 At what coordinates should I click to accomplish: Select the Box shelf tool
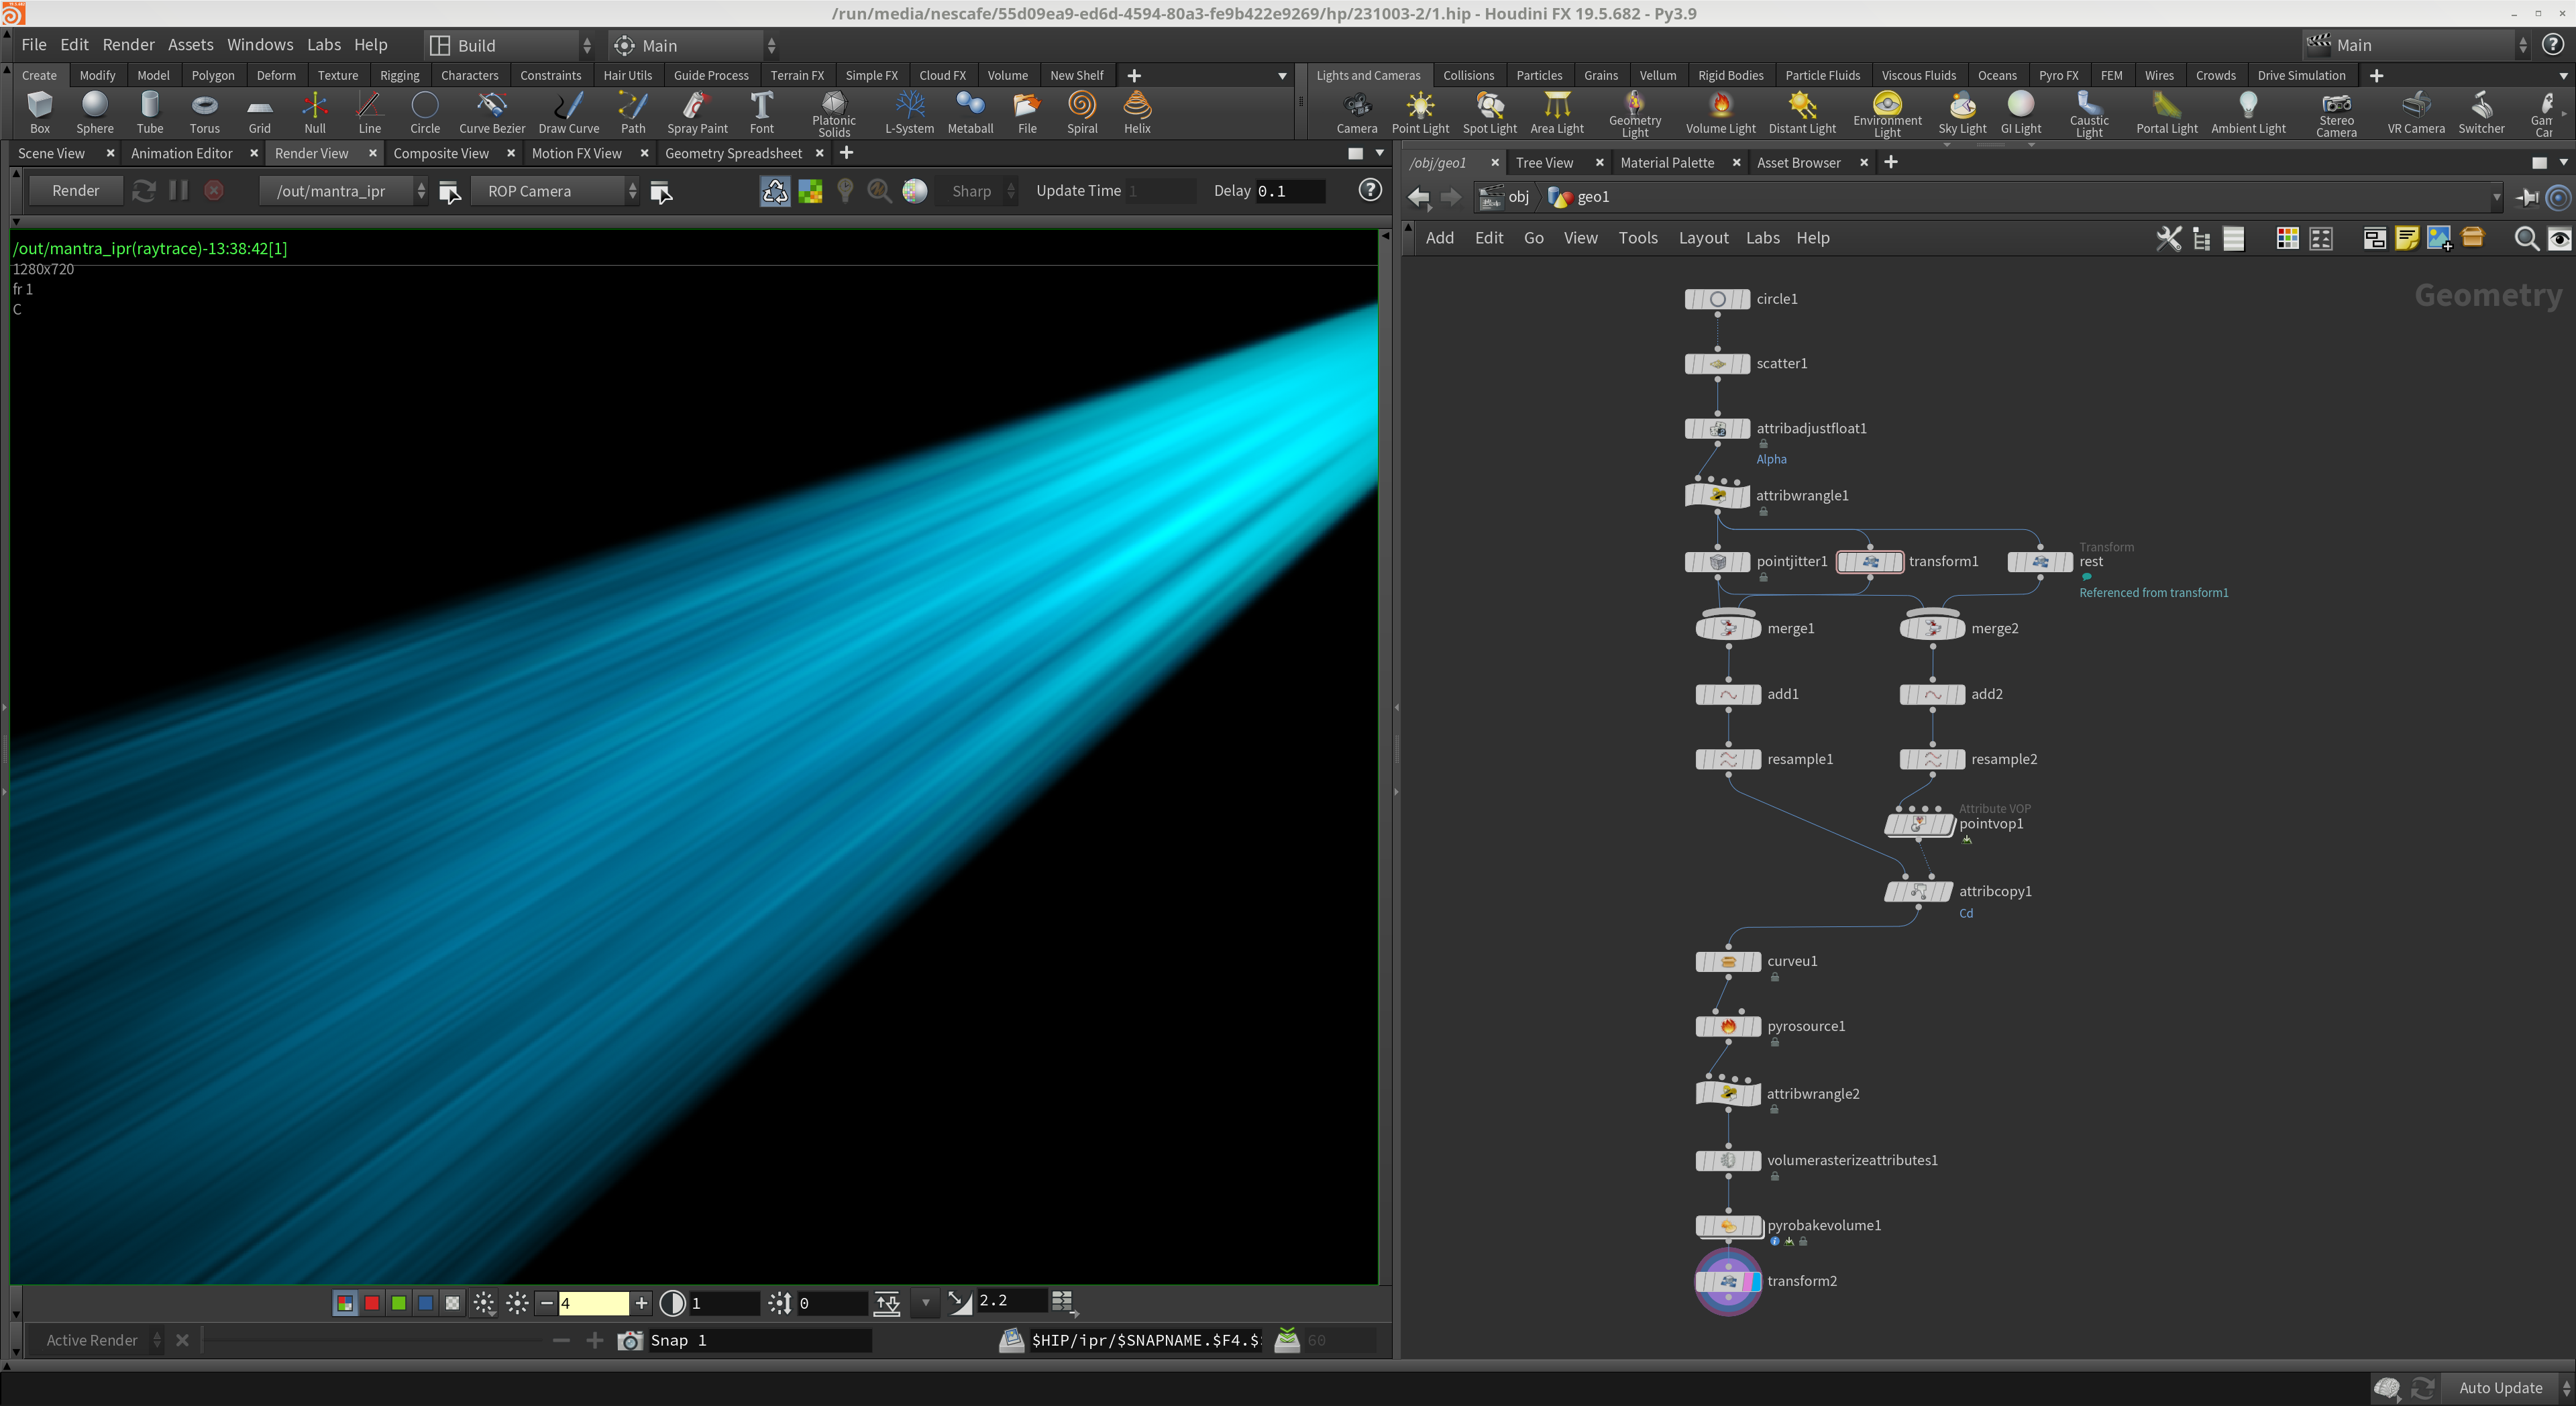pos(40,112)
